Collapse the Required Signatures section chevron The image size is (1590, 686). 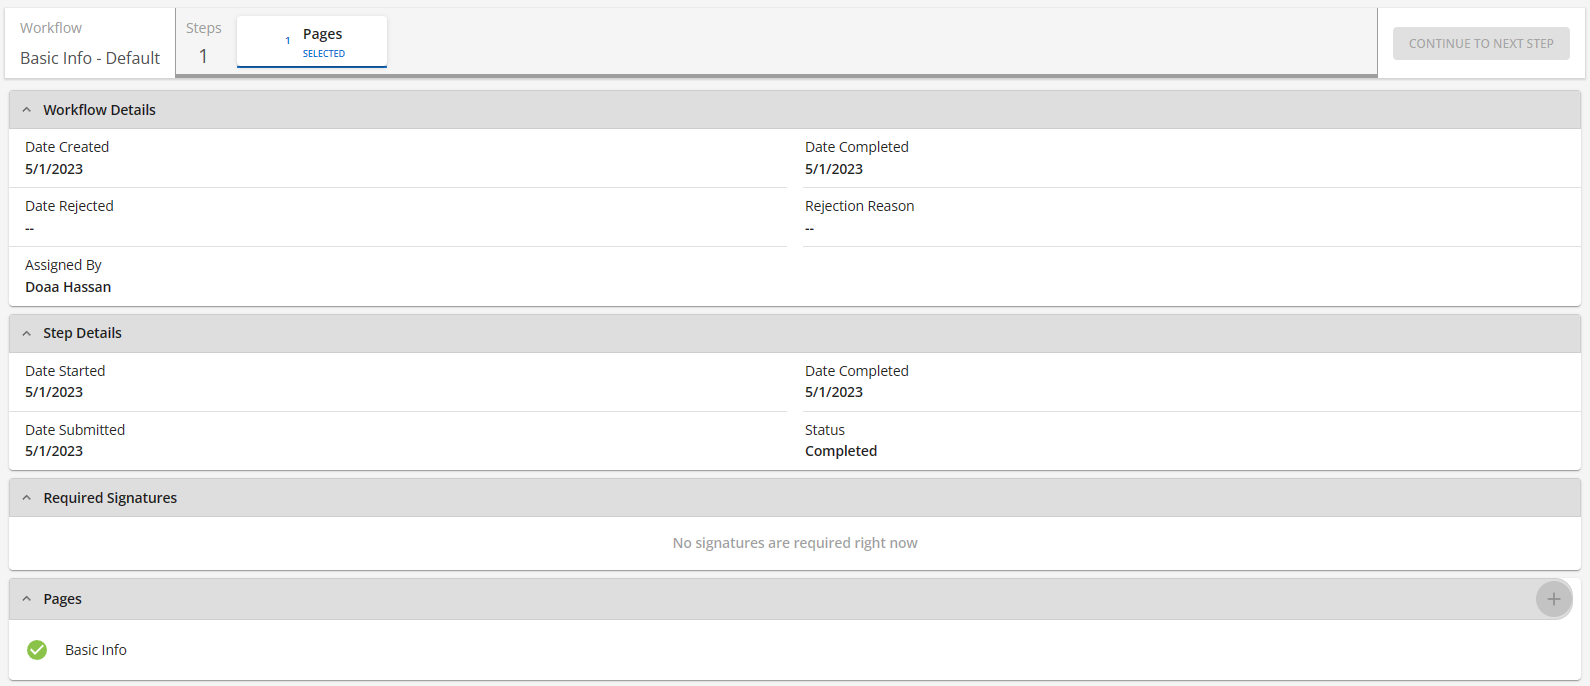(x=27, y=498)
